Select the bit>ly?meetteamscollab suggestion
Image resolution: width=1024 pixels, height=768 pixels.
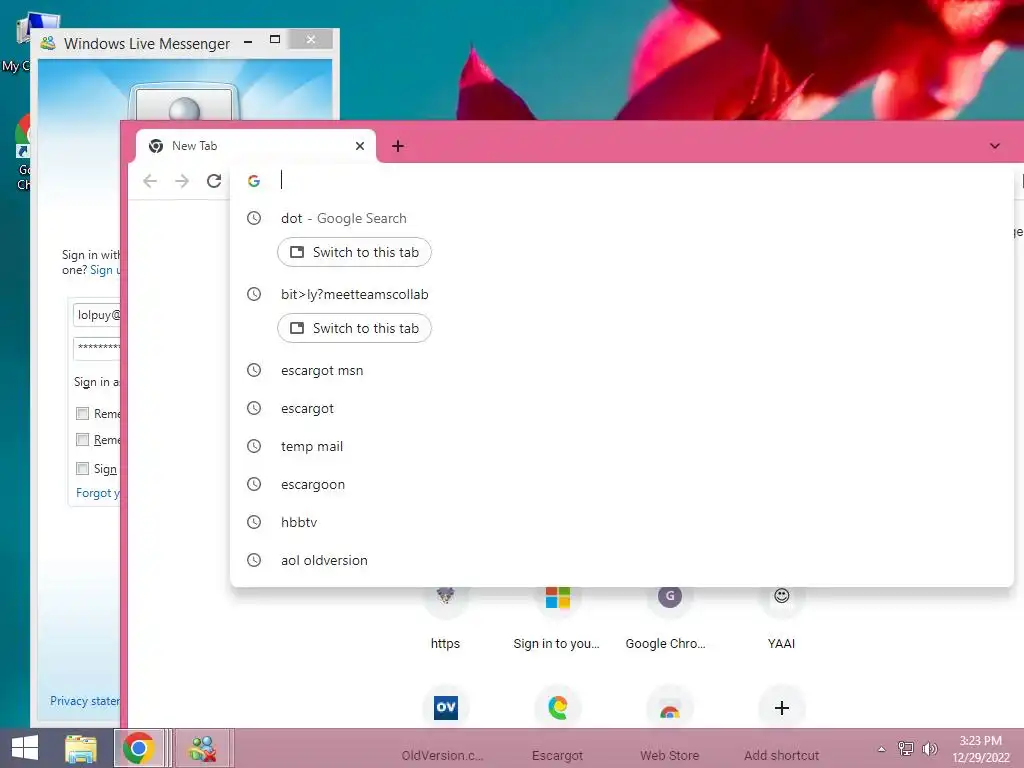(x=622, y=294)
